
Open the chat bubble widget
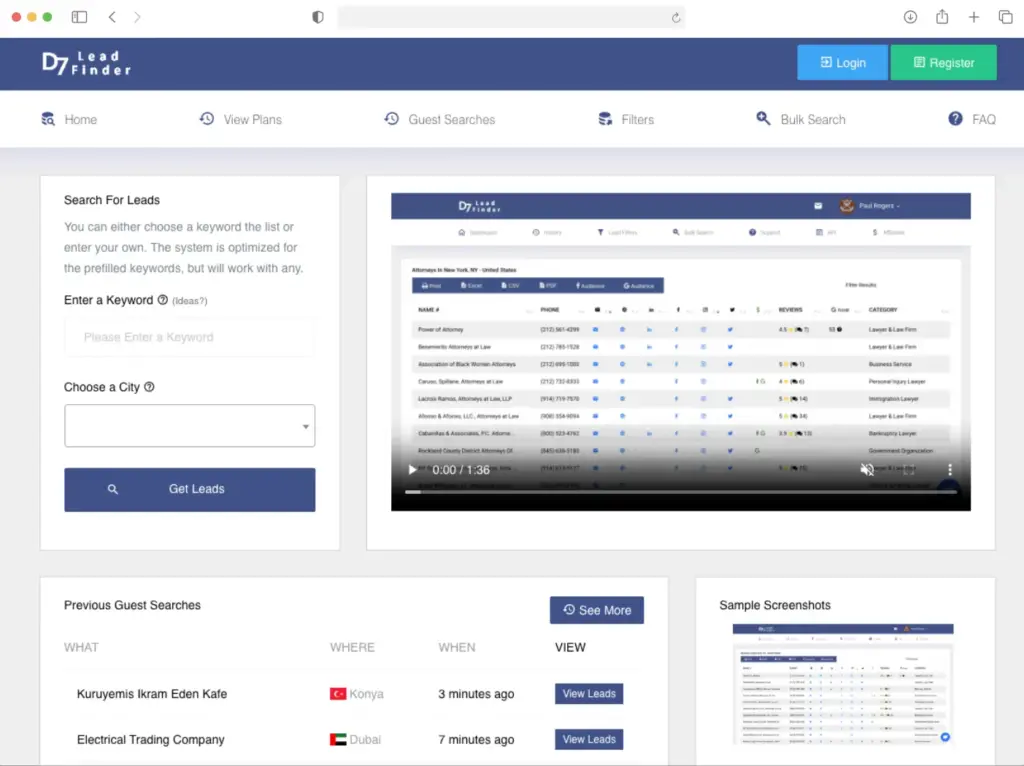tap(945, 737)
